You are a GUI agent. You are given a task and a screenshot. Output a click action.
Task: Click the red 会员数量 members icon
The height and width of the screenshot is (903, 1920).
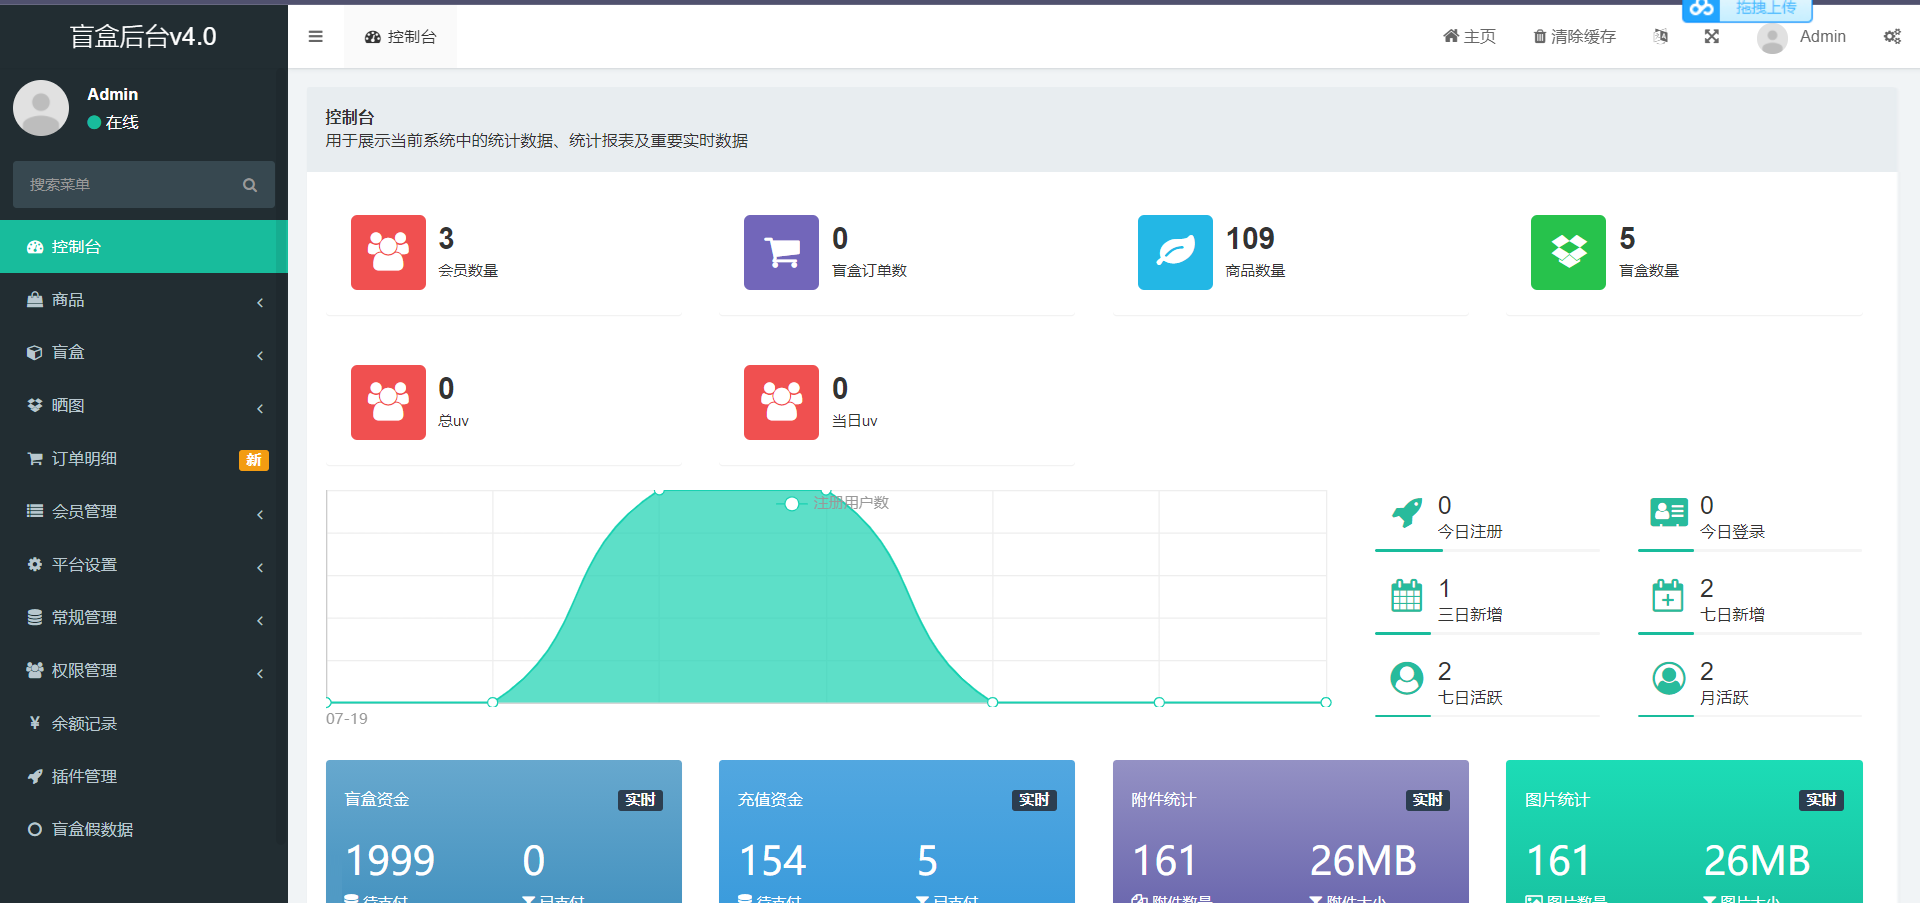click(388, 252)
